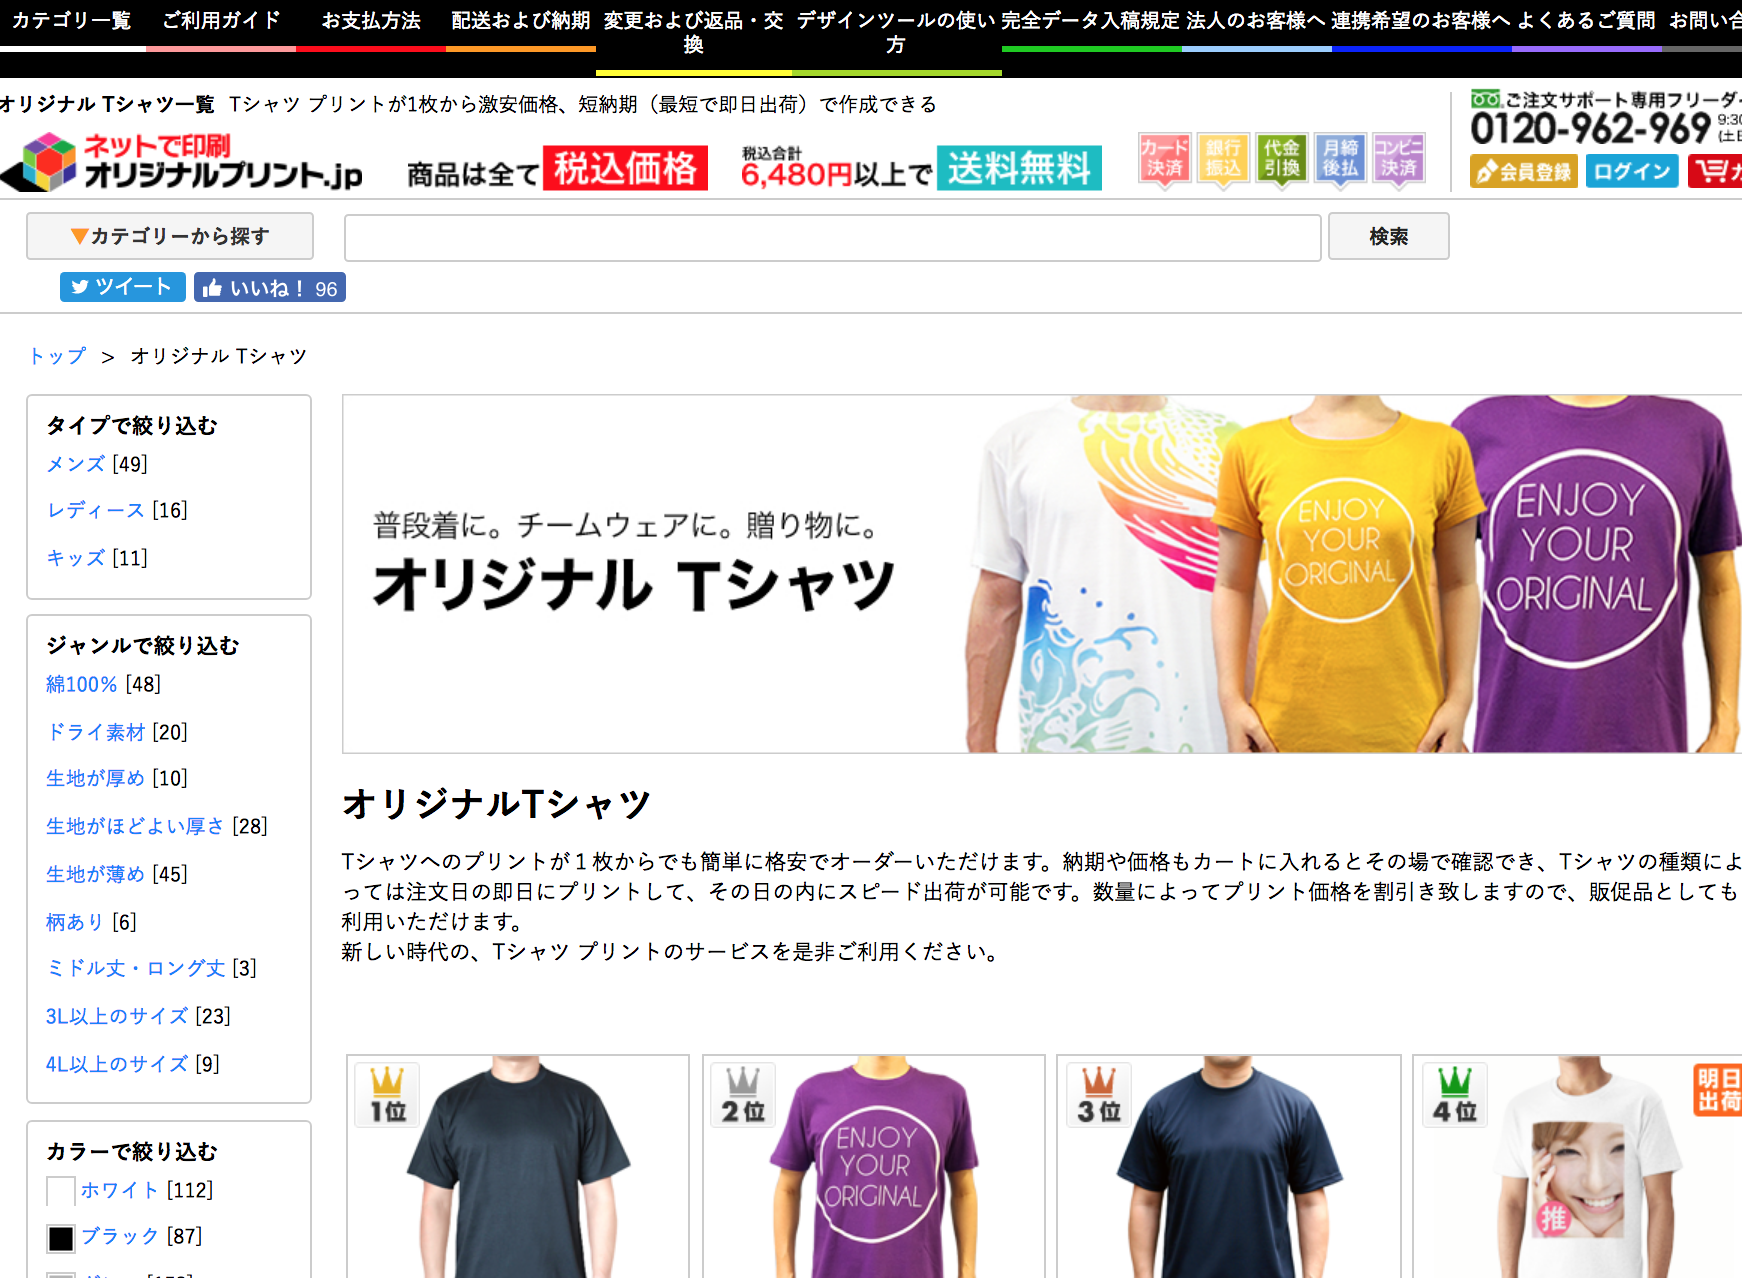Click the カード決済 payment icon
The height and width of the screenshot is (1278, 1742).
click(1164, 160)
